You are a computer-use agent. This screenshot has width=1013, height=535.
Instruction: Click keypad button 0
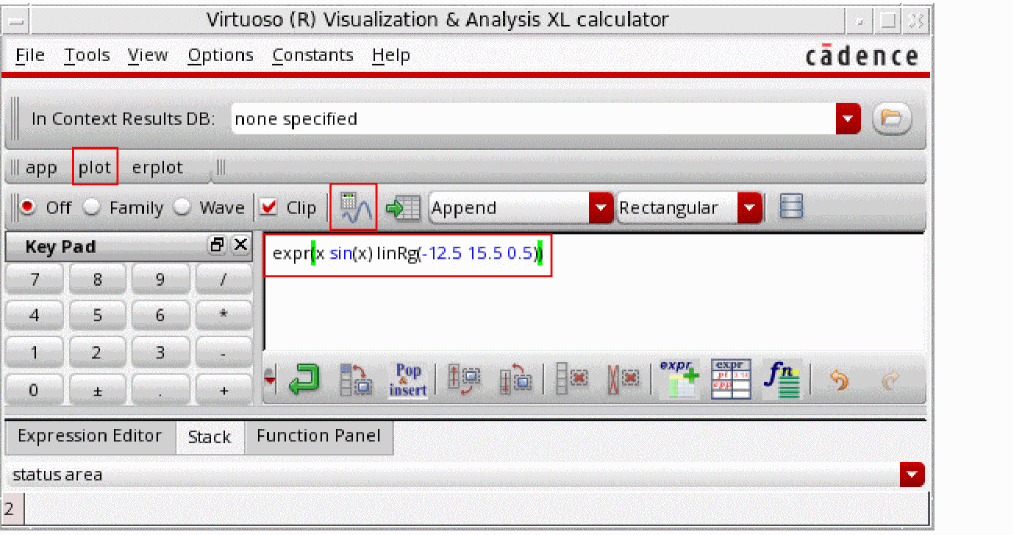pos(34,390)
